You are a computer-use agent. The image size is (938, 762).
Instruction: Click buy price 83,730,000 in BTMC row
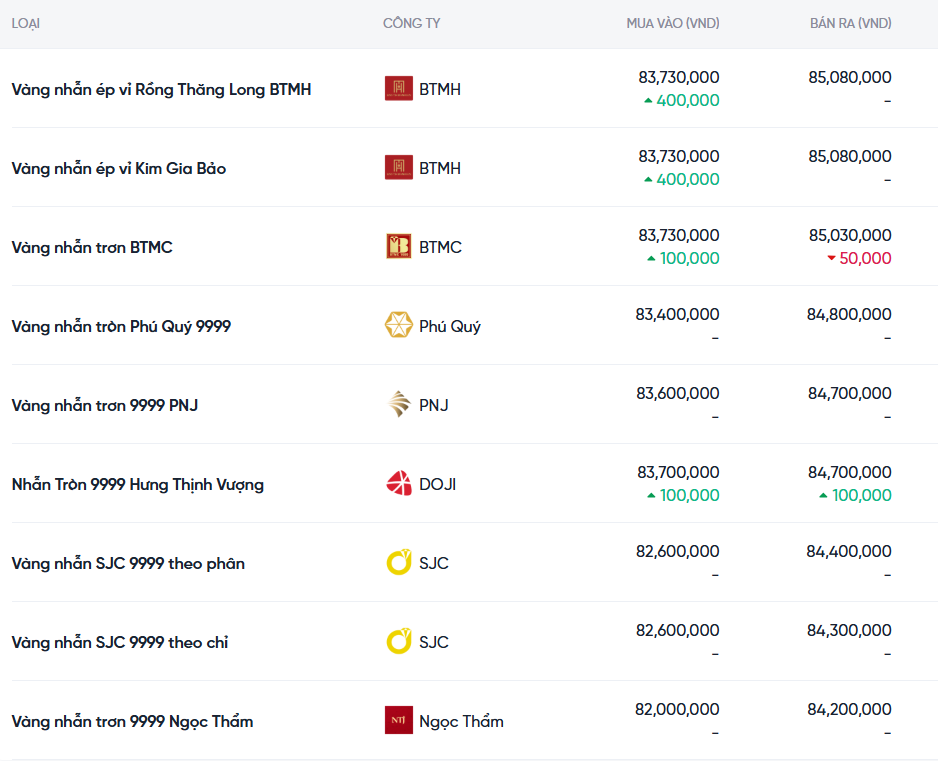tap(679, 235)
